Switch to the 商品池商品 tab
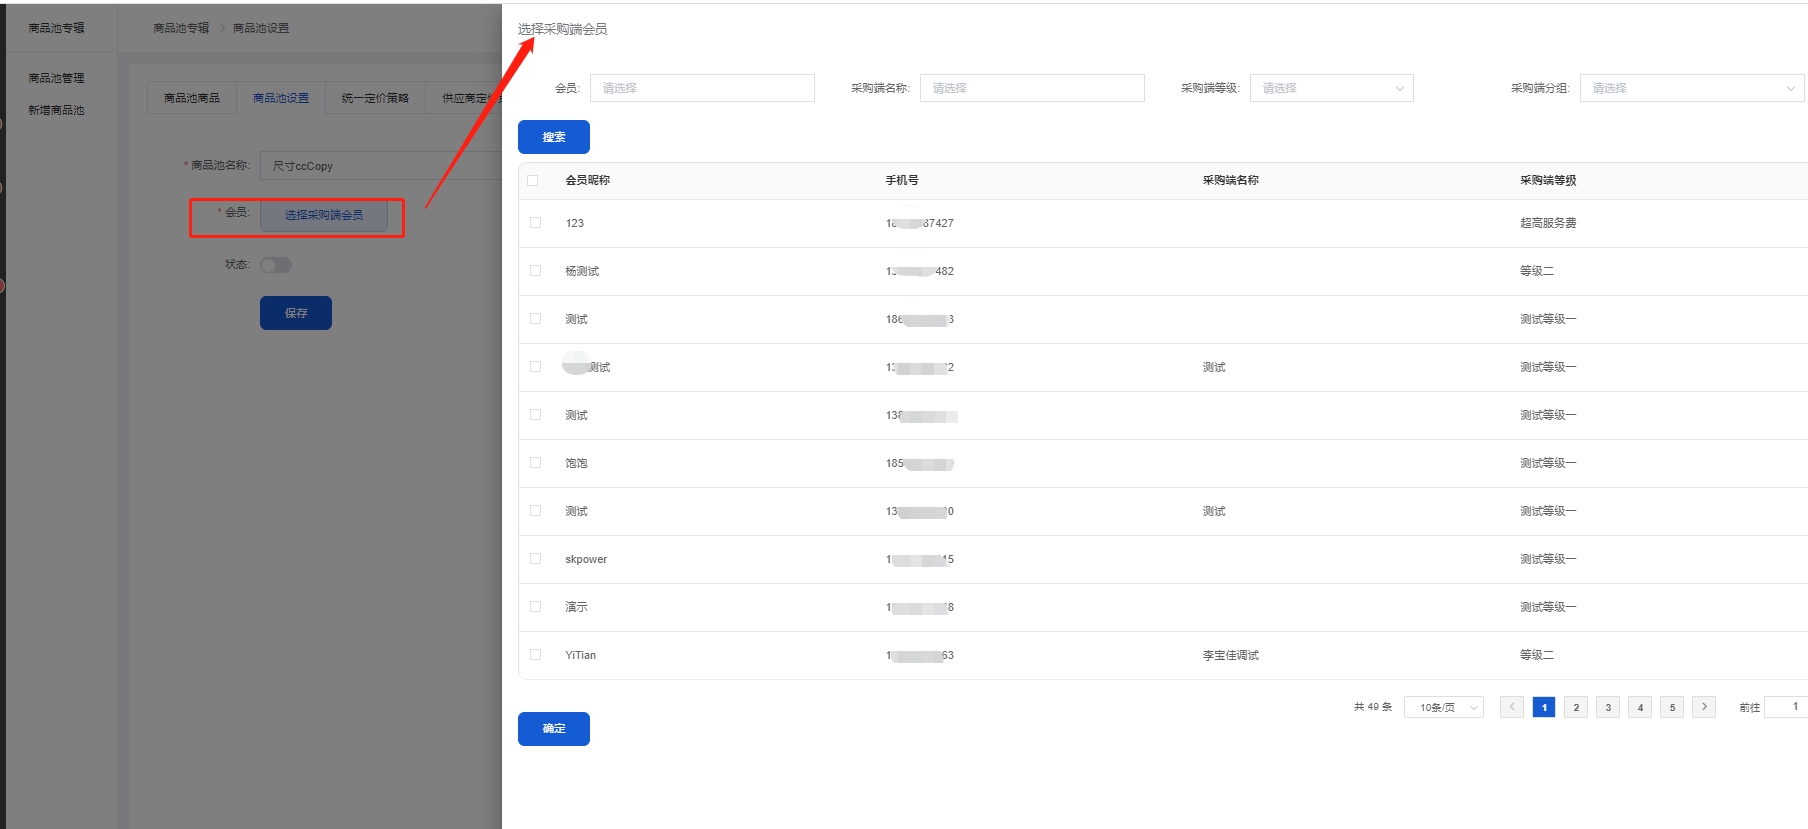Image resolution: width=1808 pixels, height=829 pixels. [x=192, y=98]
